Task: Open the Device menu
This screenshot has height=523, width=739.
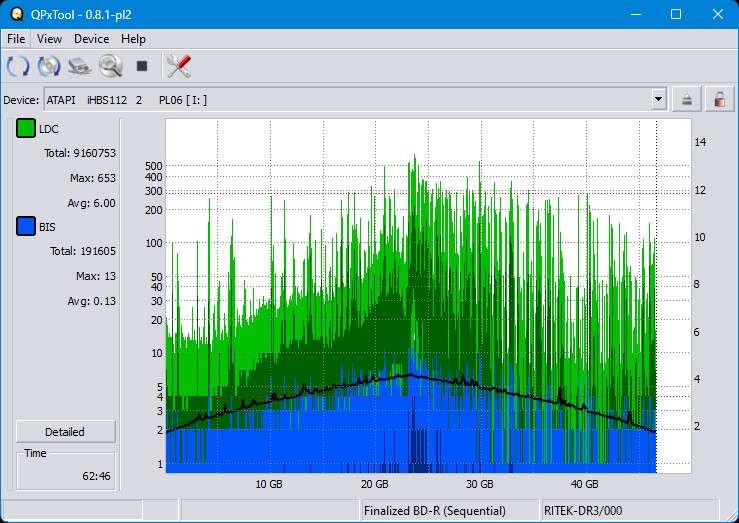Action: point(91,39)
